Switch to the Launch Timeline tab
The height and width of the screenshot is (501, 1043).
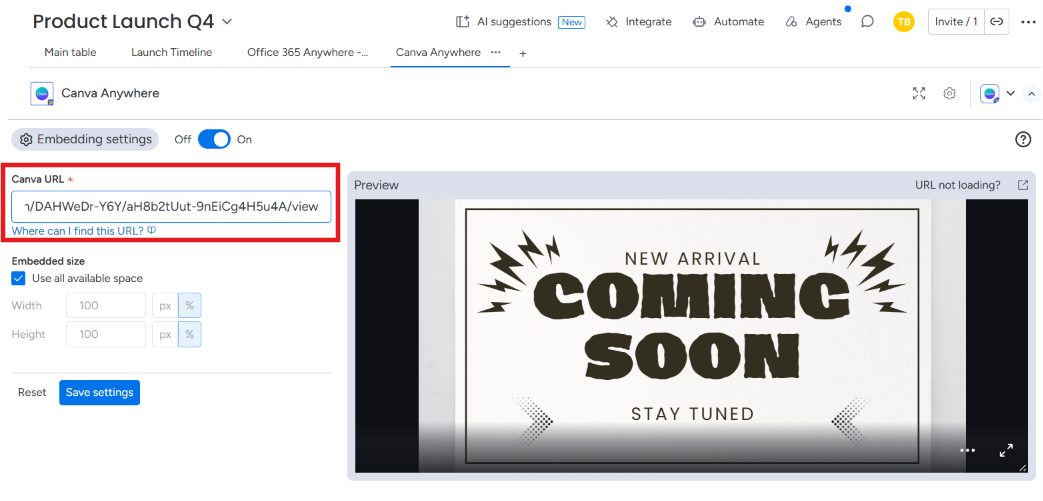click(172, 53)
